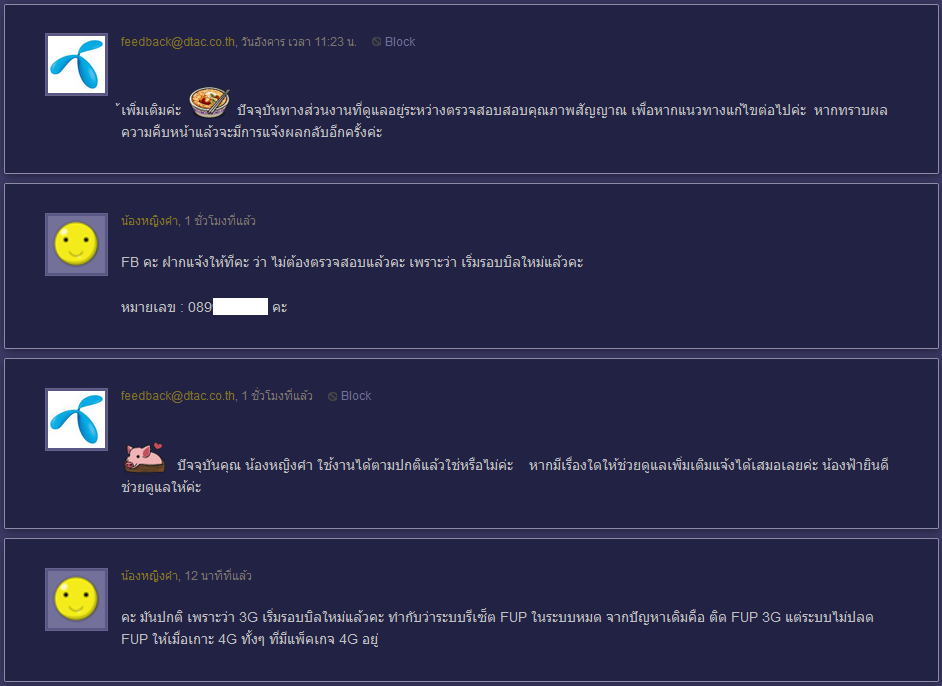Open น้องหญิงฬา profile from the '12 นาทีที่แล้ว' post
This screenshot has height=686, width=942.
150,575
